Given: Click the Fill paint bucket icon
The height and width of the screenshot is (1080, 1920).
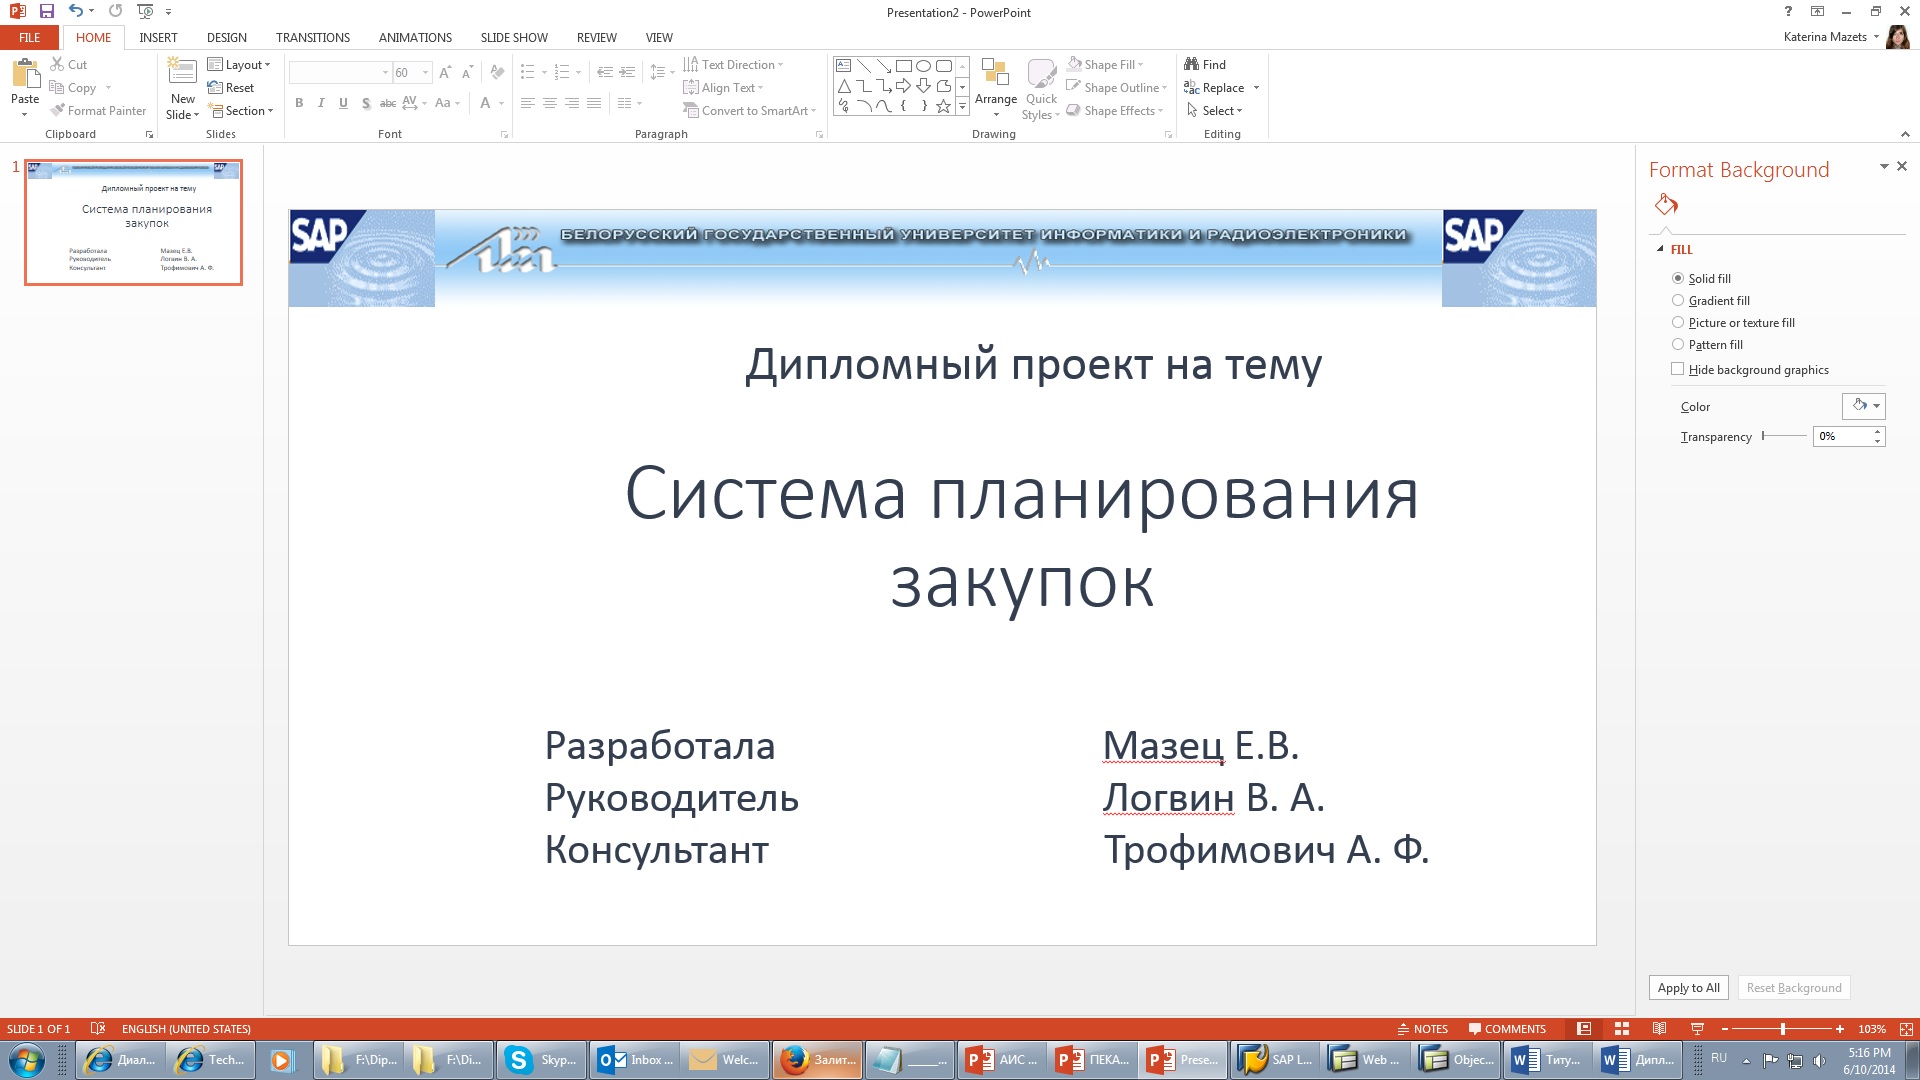Looking at the screenshot, I should [1666, 205].
